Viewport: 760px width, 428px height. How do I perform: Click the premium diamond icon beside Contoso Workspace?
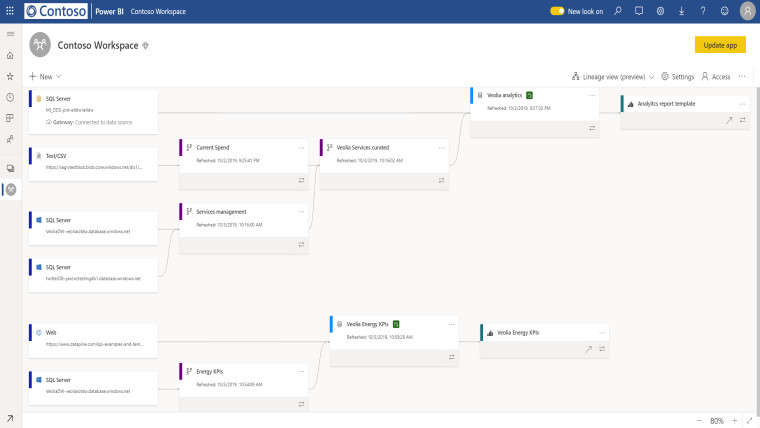pos(145,46)
